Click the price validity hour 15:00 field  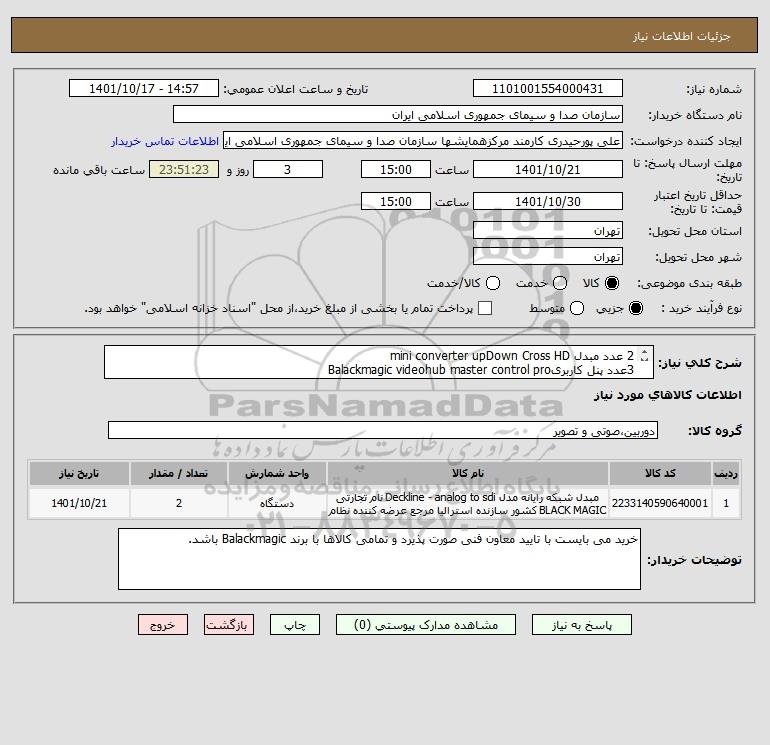pos(396,201)
